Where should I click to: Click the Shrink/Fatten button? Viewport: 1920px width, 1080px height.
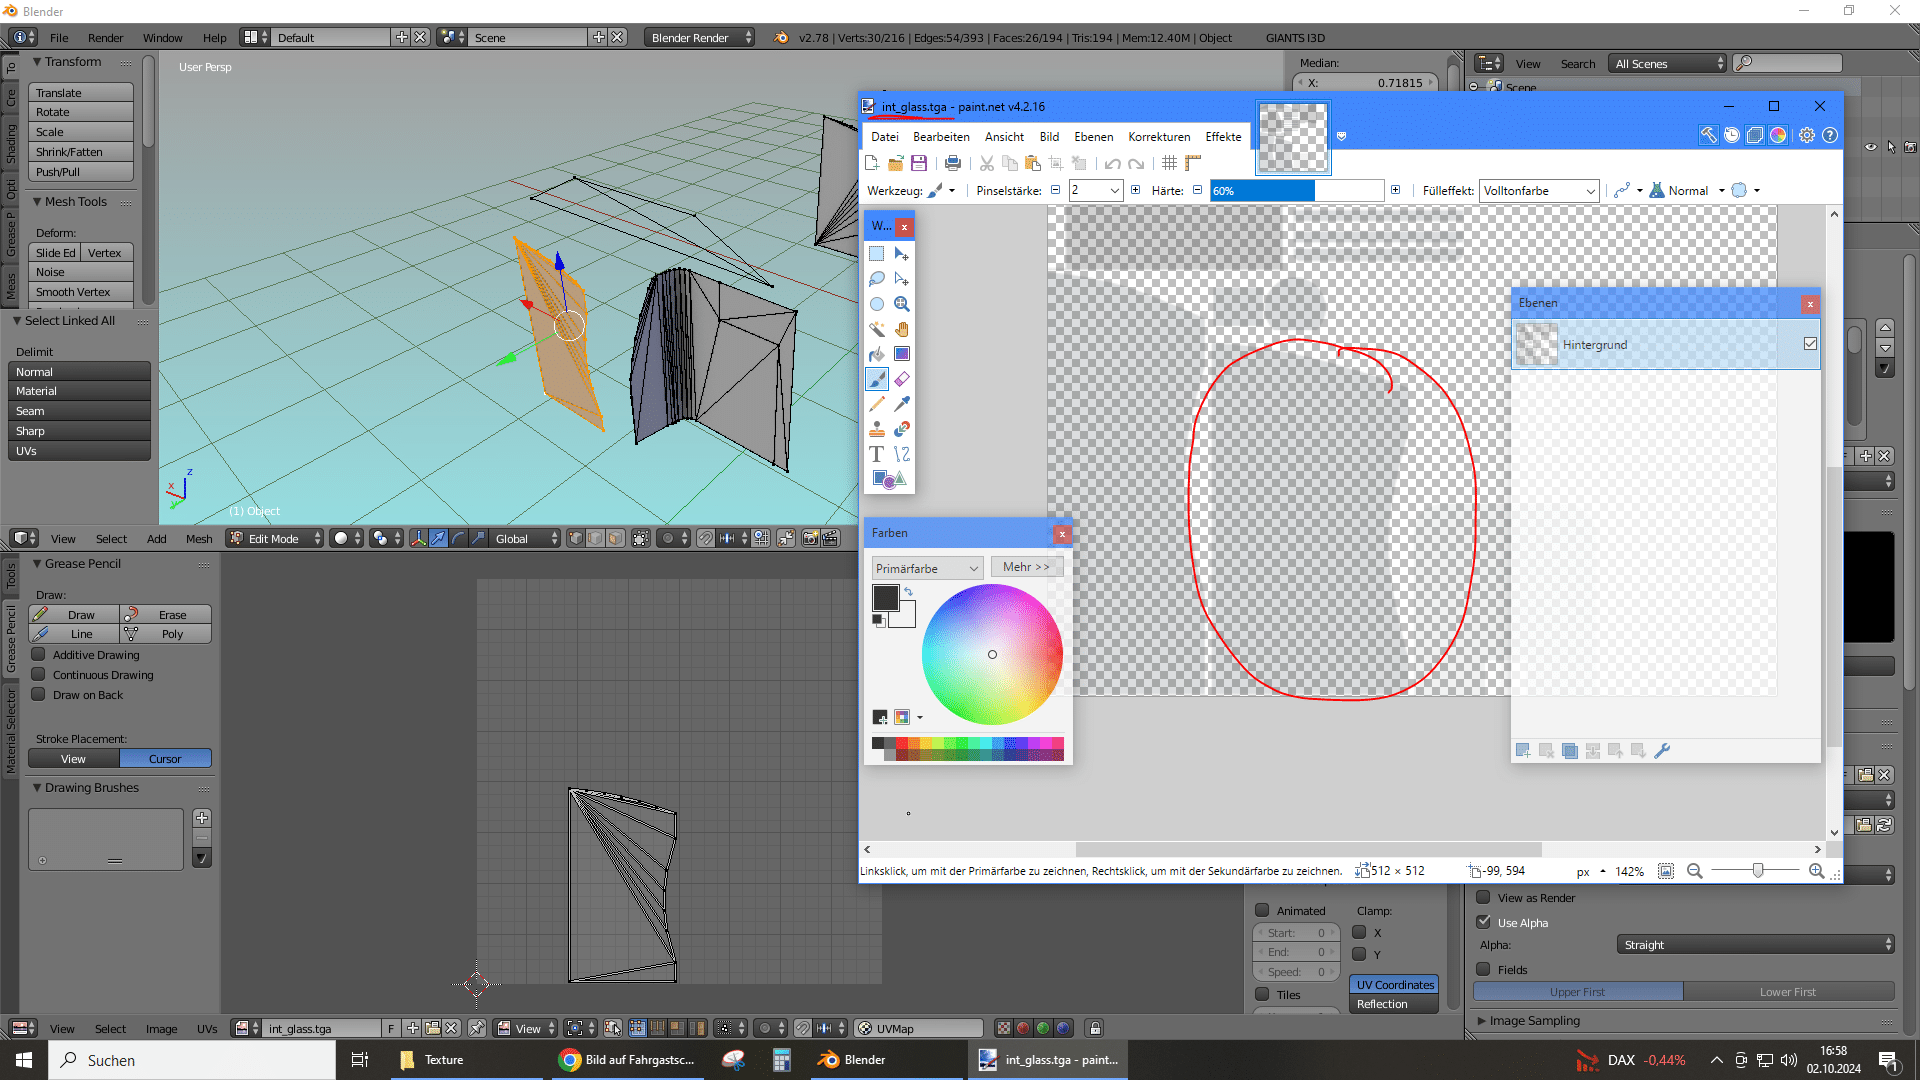pyautogui.click(x=80, y=152)
